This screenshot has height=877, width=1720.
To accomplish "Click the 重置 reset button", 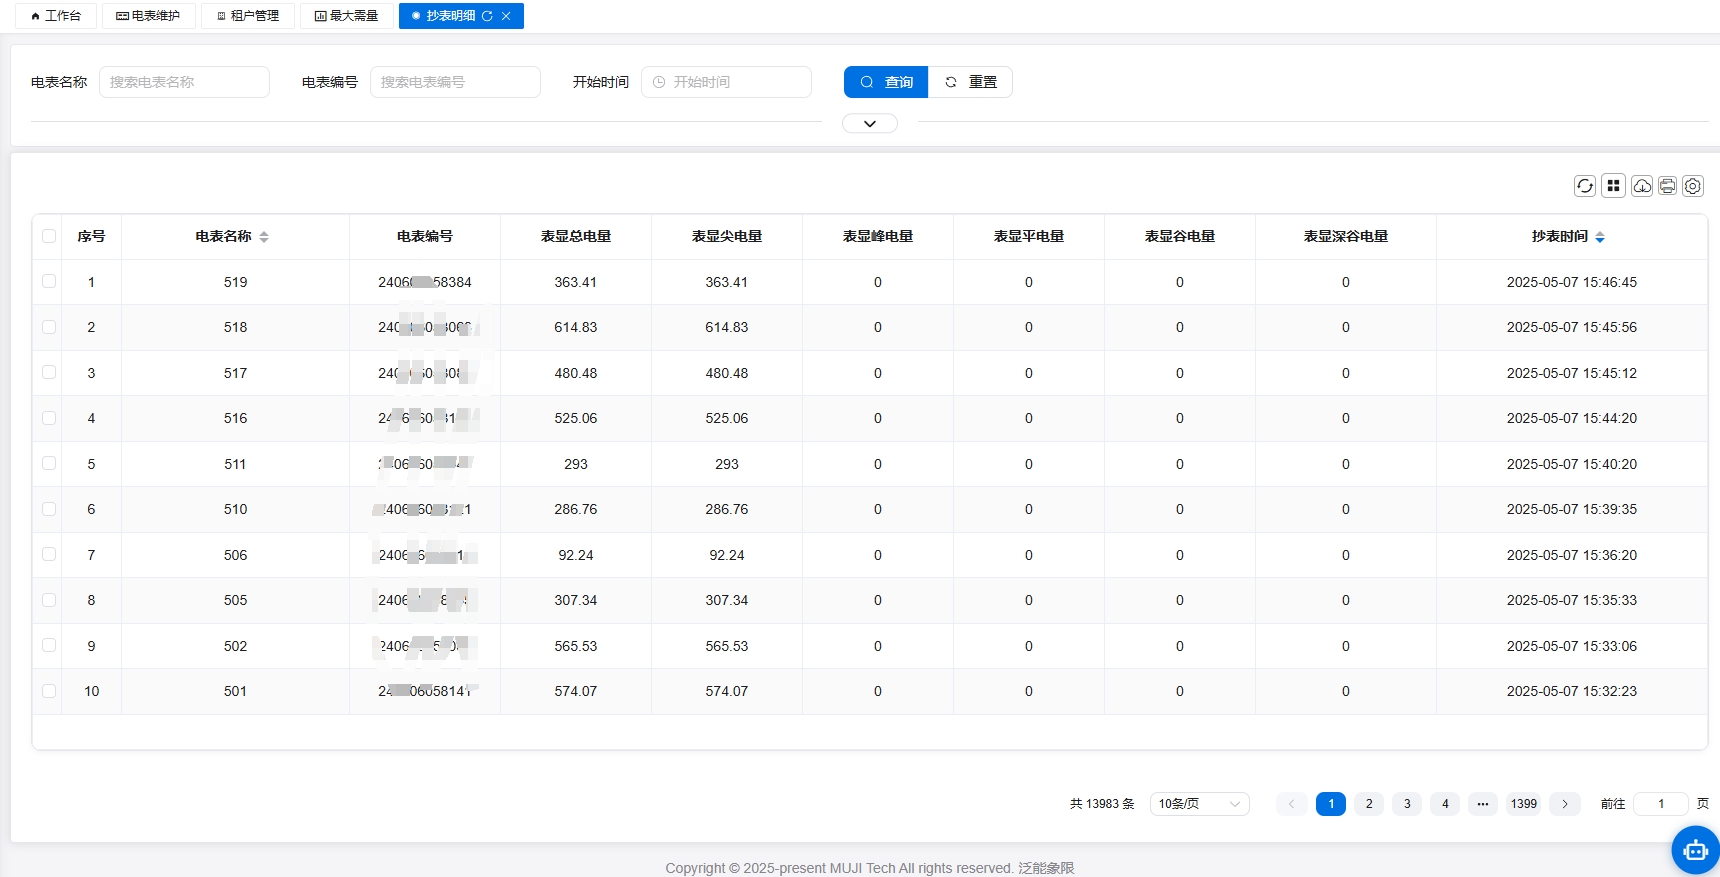I will [x=970, y=82].
